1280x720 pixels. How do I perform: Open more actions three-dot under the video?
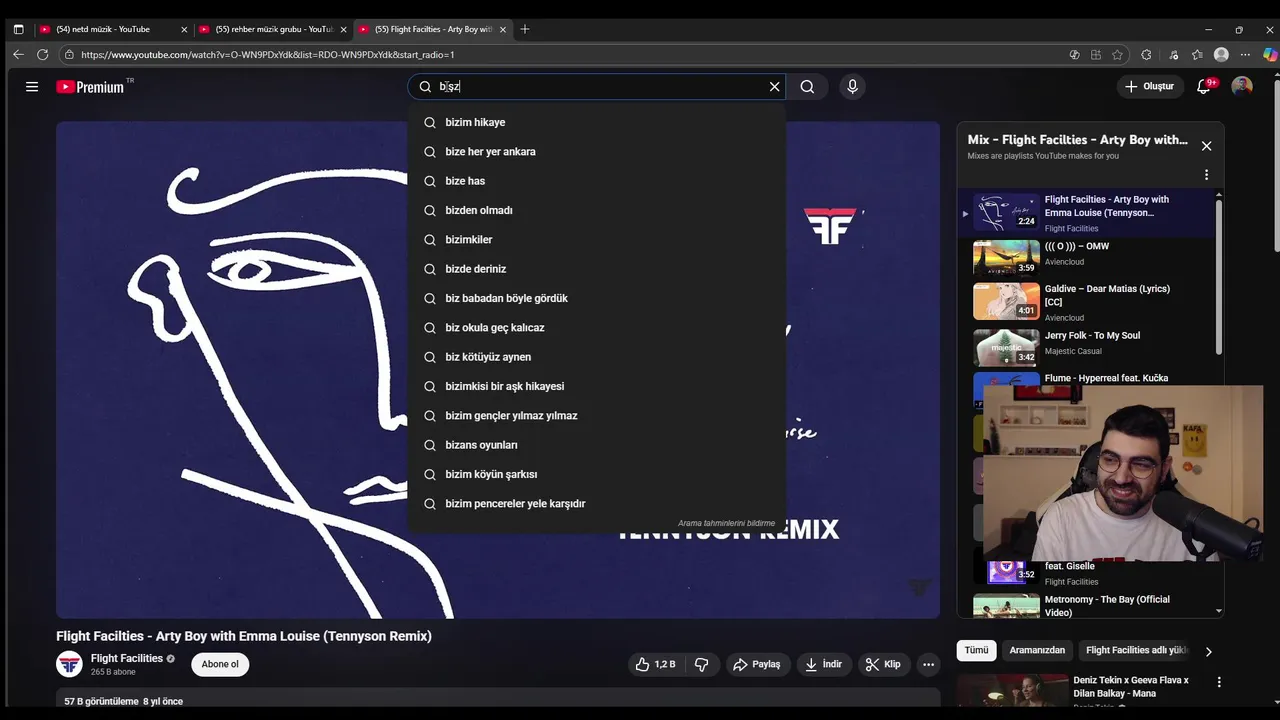(928, 664)
